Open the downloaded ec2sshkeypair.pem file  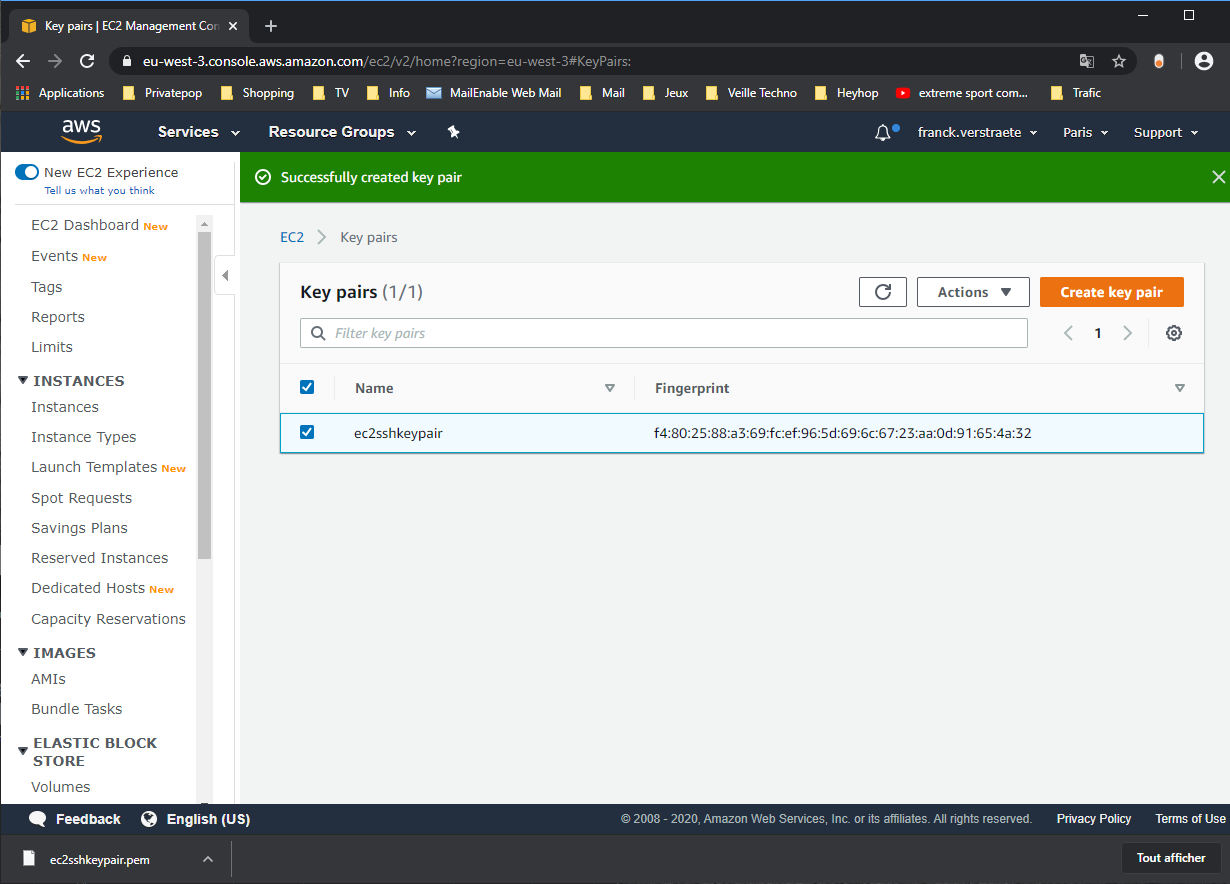(100, 859)
